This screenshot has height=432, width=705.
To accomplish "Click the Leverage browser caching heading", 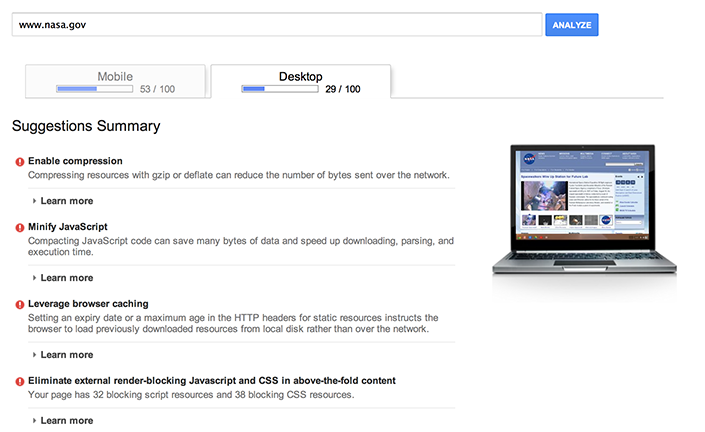I will [x=88, y=304].
